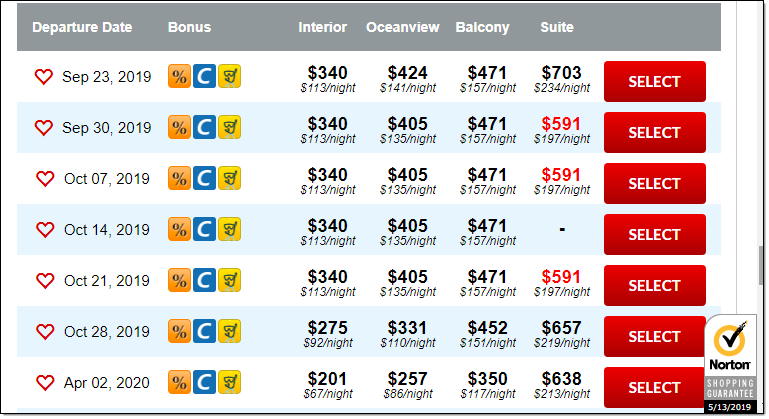
Task: Click yellow bonus icon for Oct 07
Action: 229,179
